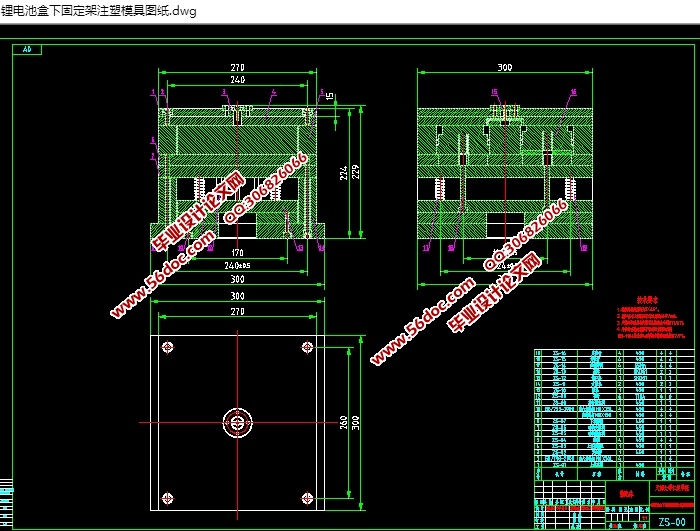
Task: Select magenta part balloon number 1
Action: pyautogui.click(x=153, y=92)
